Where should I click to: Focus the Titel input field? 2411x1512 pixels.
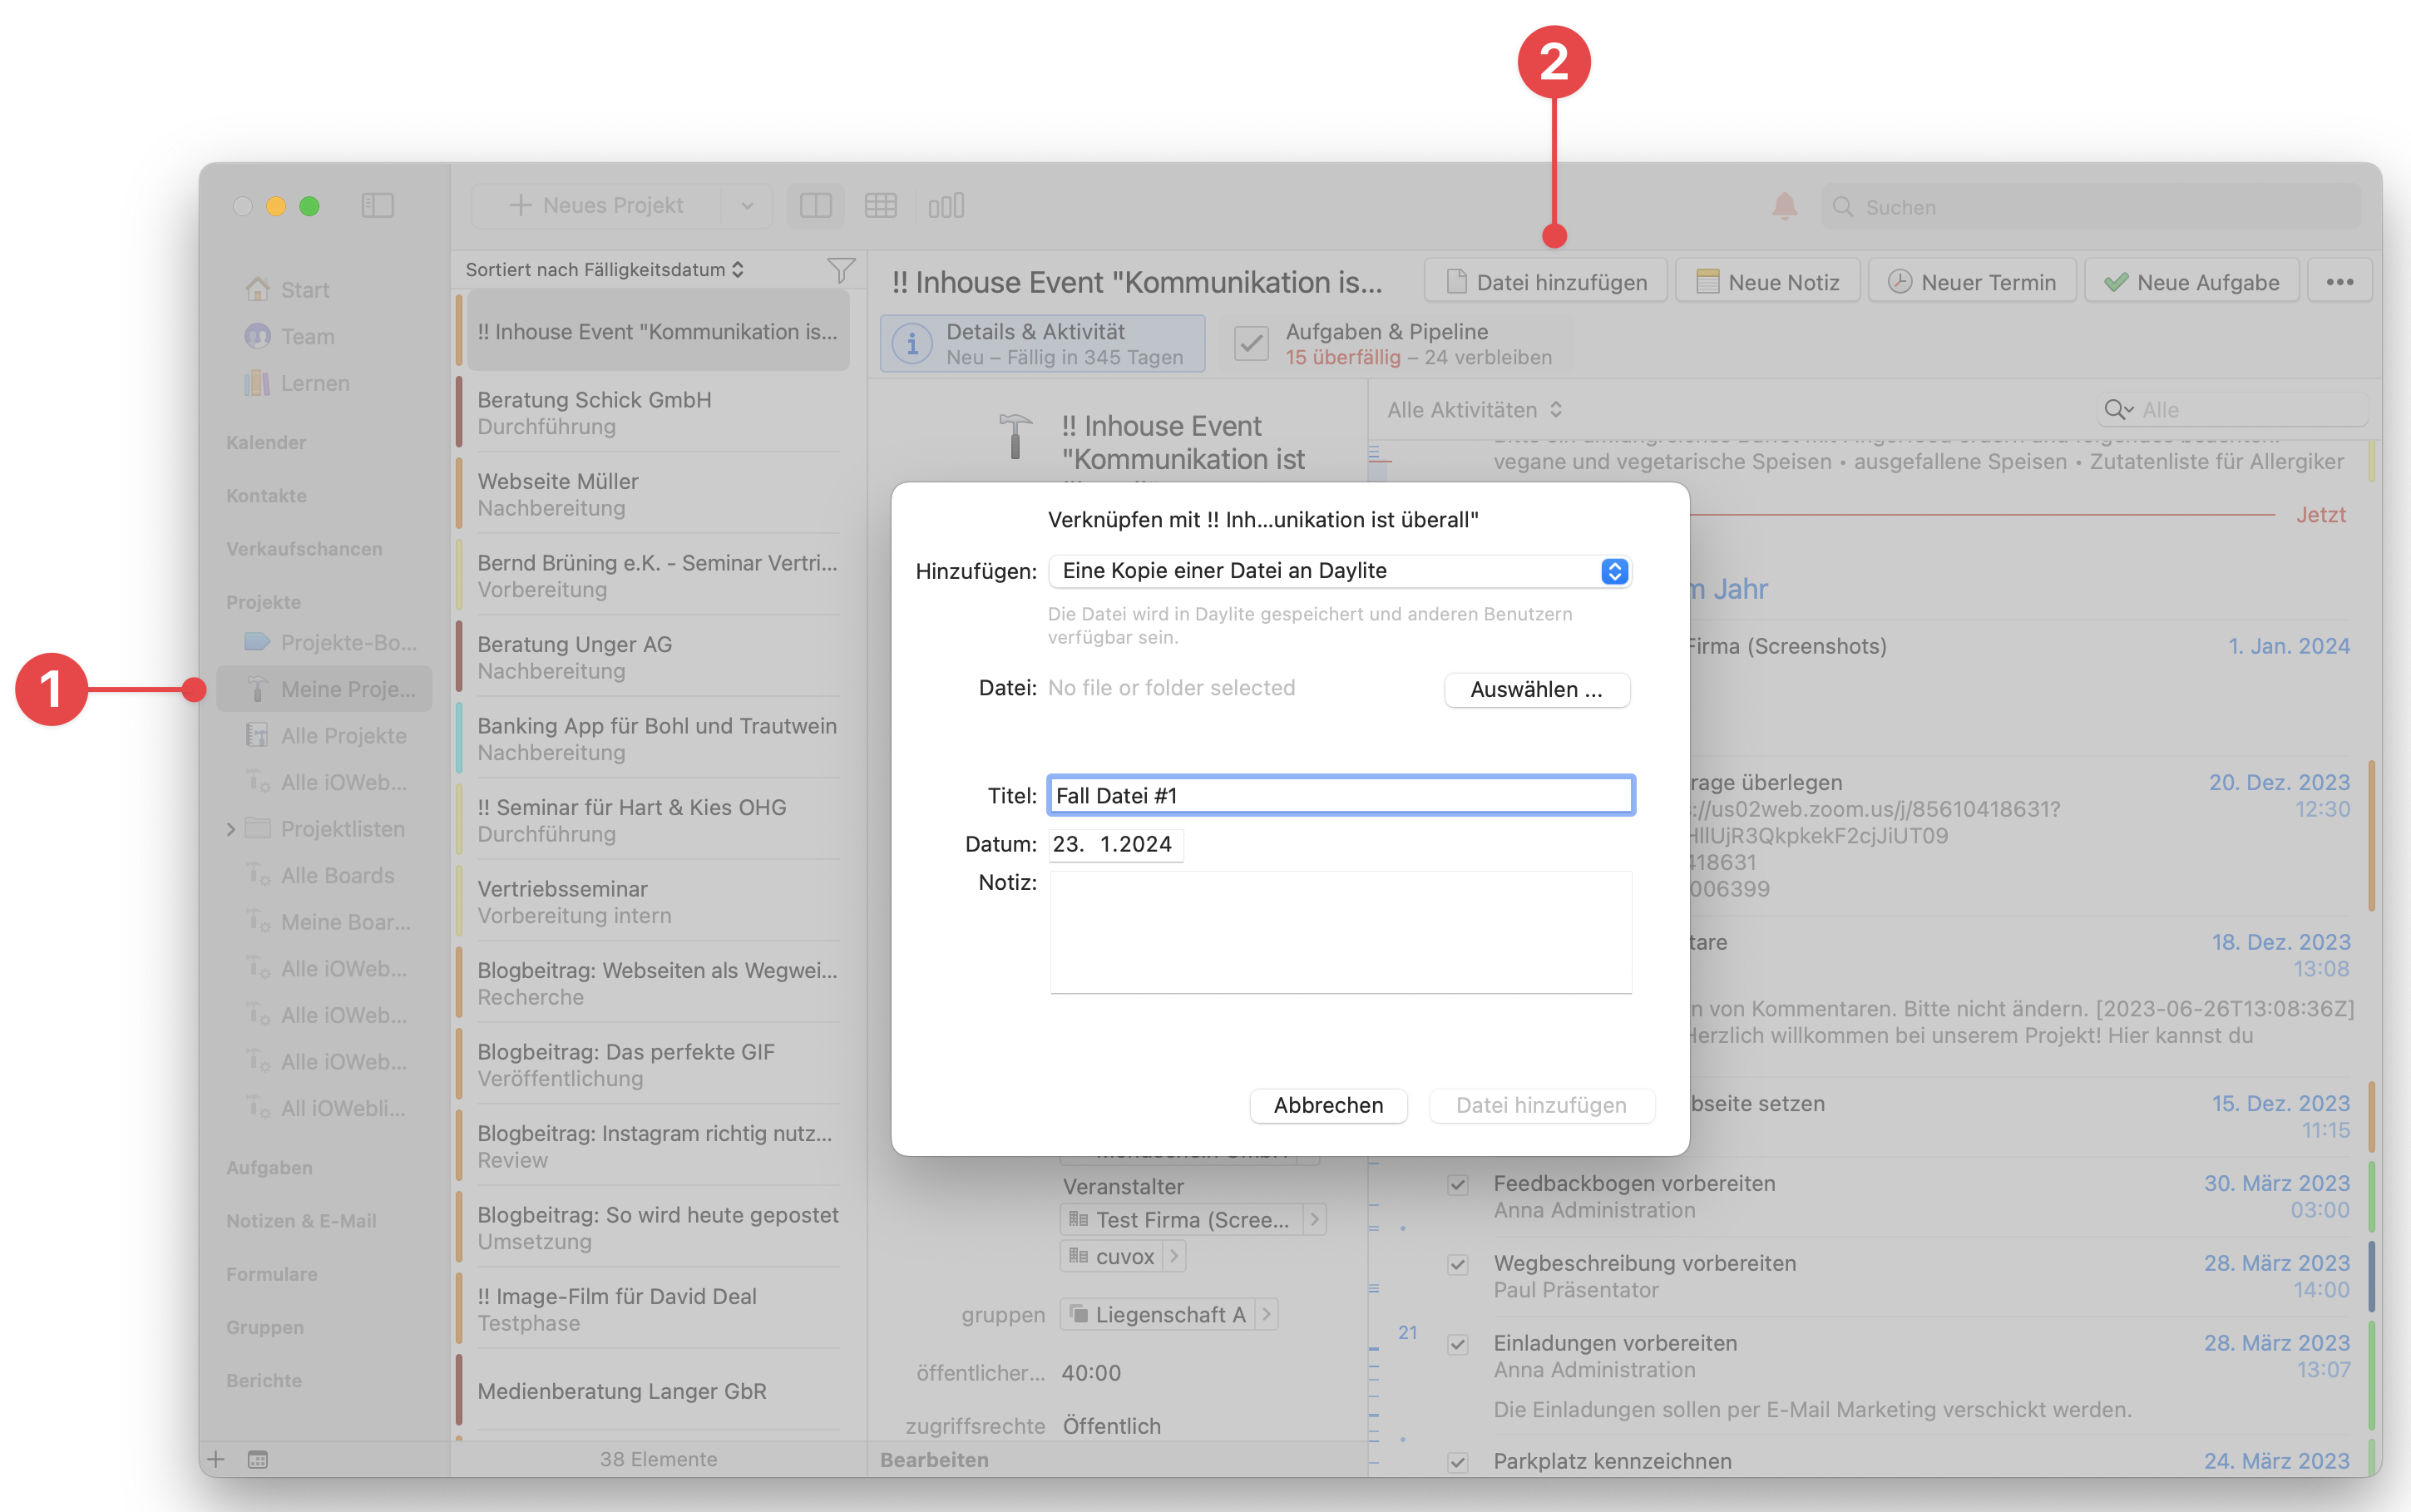(x=1340, y=796)
